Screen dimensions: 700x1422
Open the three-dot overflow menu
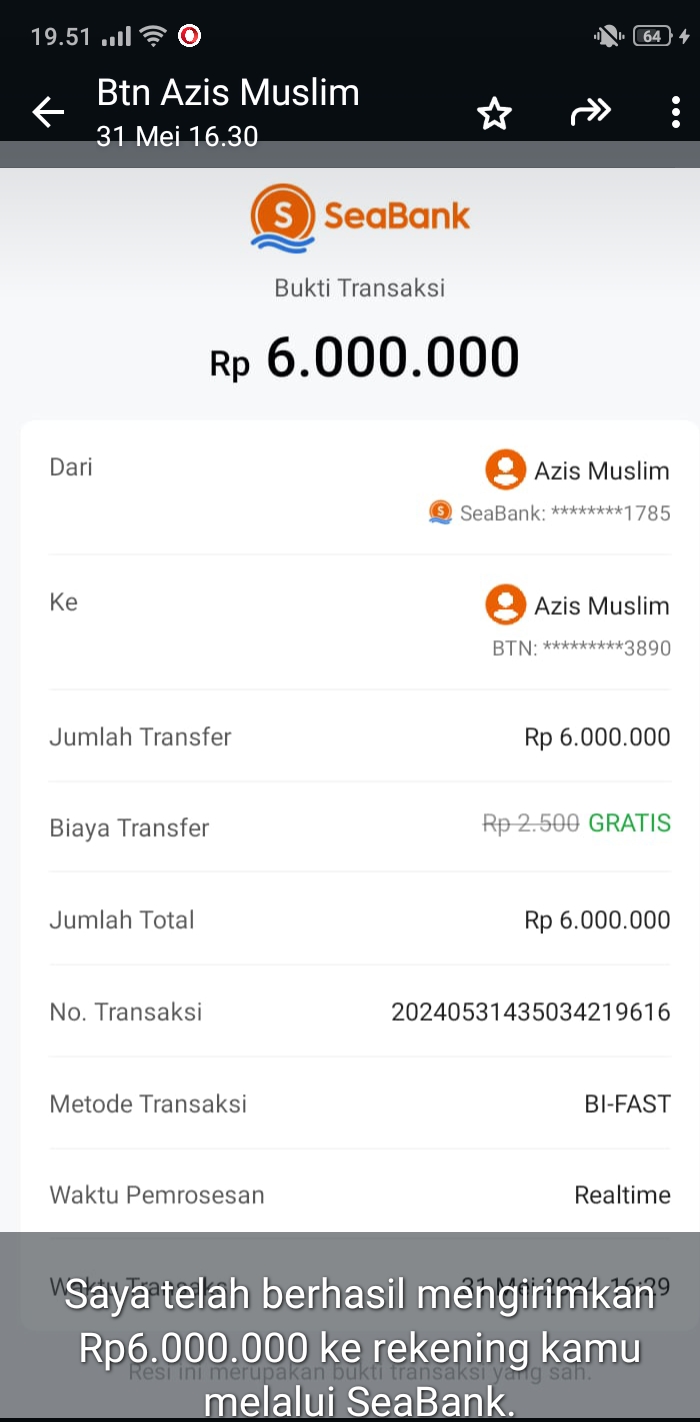[676, 113]
